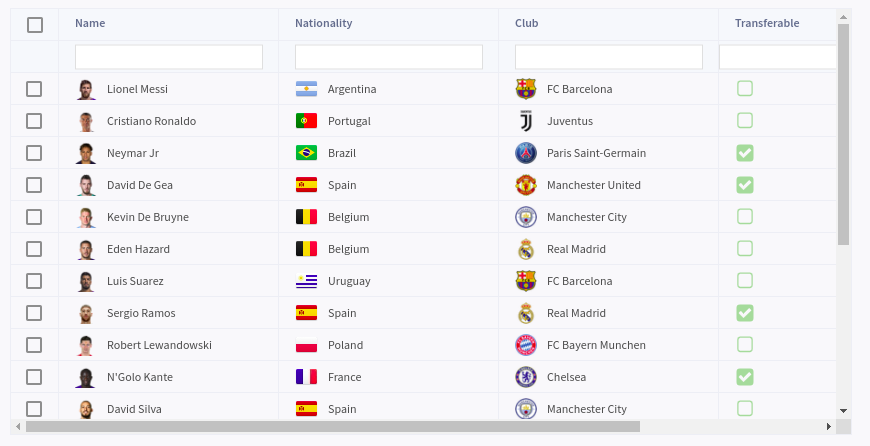Click the FC Bayern Munchen logo

(525, 345)
